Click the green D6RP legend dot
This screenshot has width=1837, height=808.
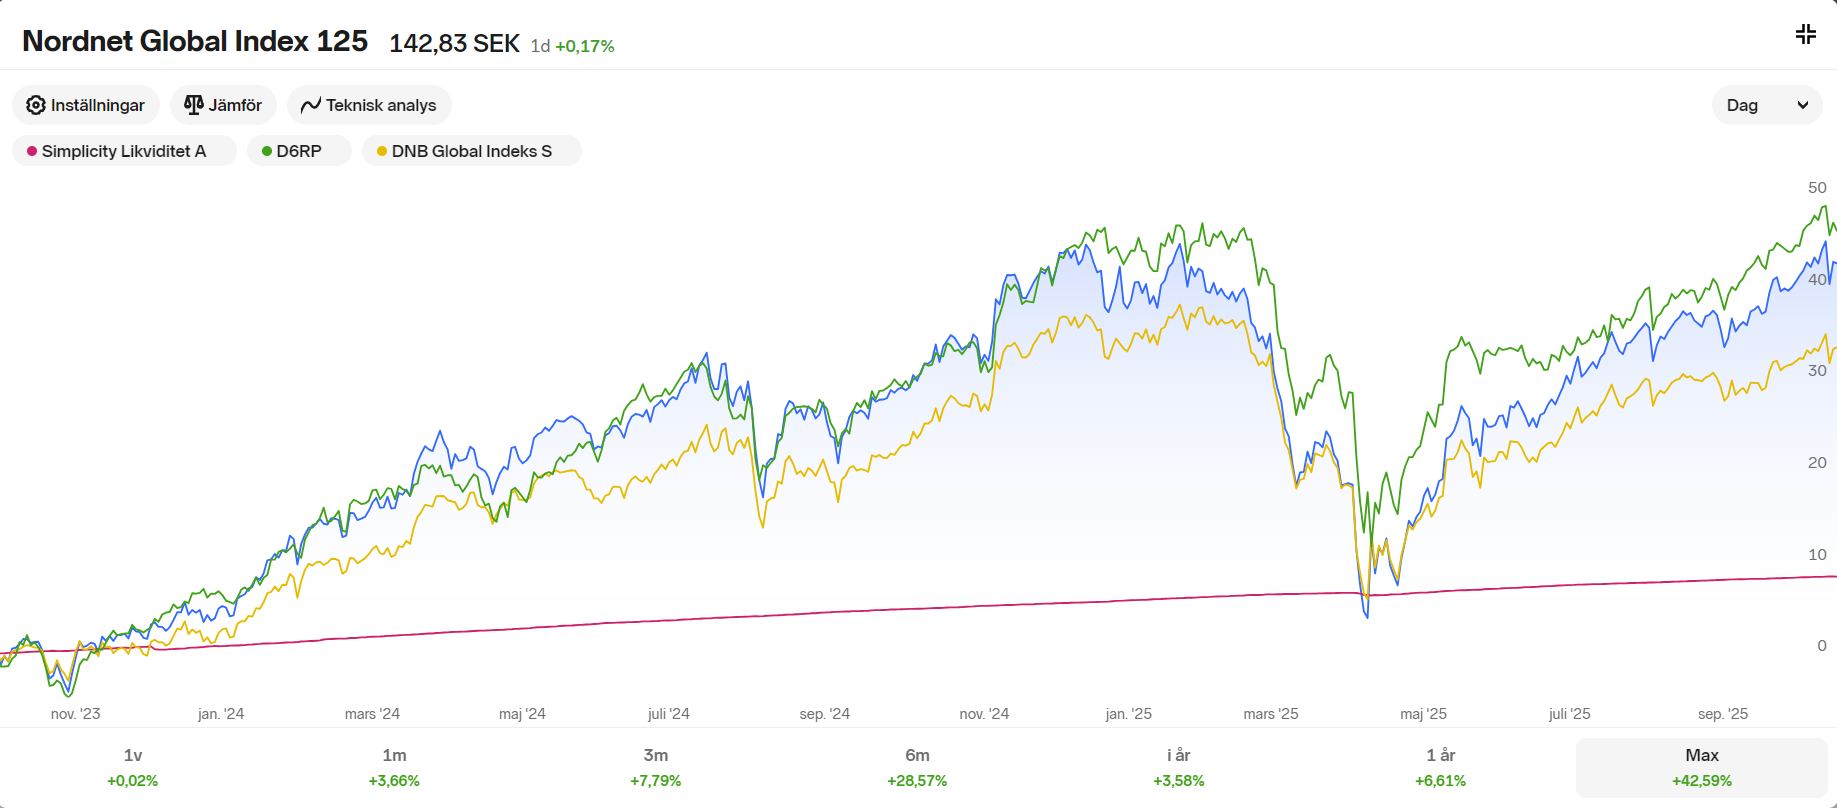(267, 151)
